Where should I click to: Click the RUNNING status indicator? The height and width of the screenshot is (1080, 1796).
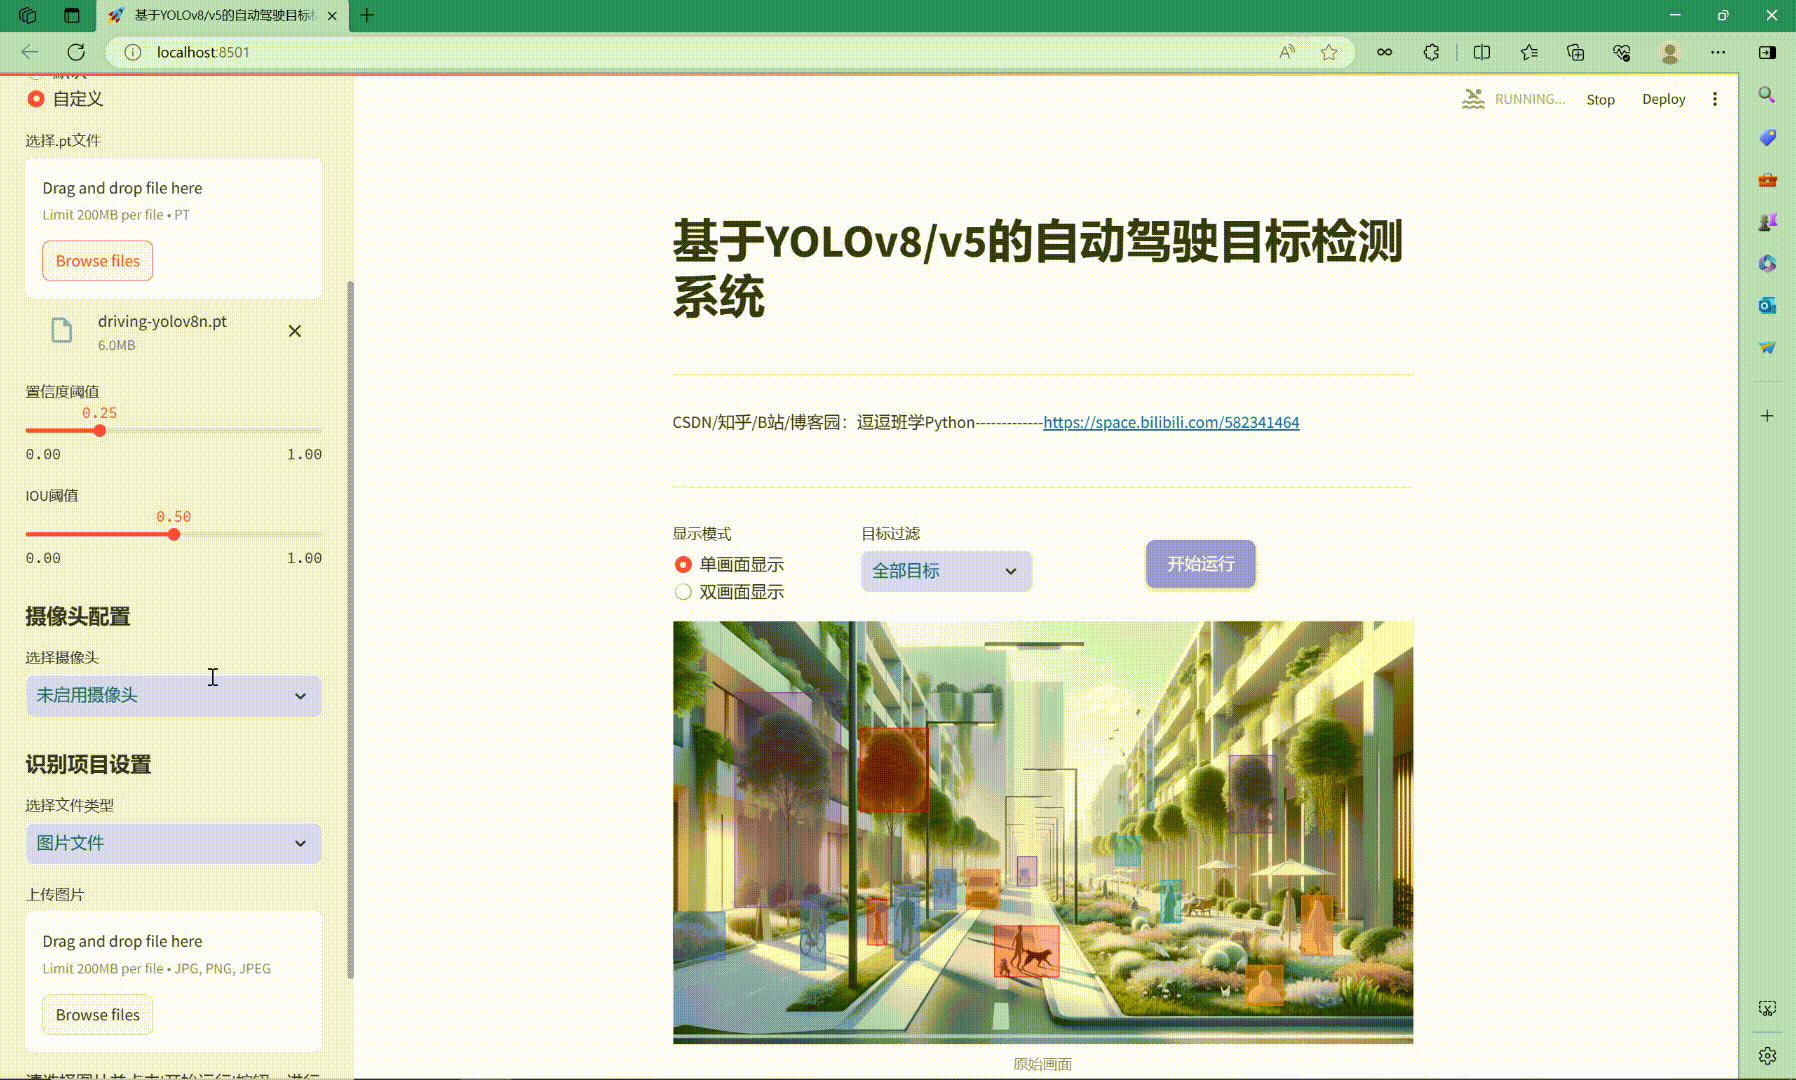click(1514, 99)
